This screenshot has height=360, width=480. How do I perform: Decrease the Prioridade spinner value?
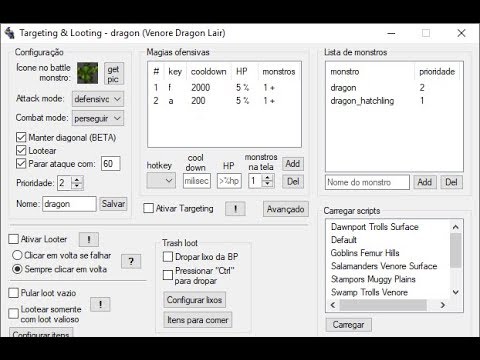tap(77, 186)
